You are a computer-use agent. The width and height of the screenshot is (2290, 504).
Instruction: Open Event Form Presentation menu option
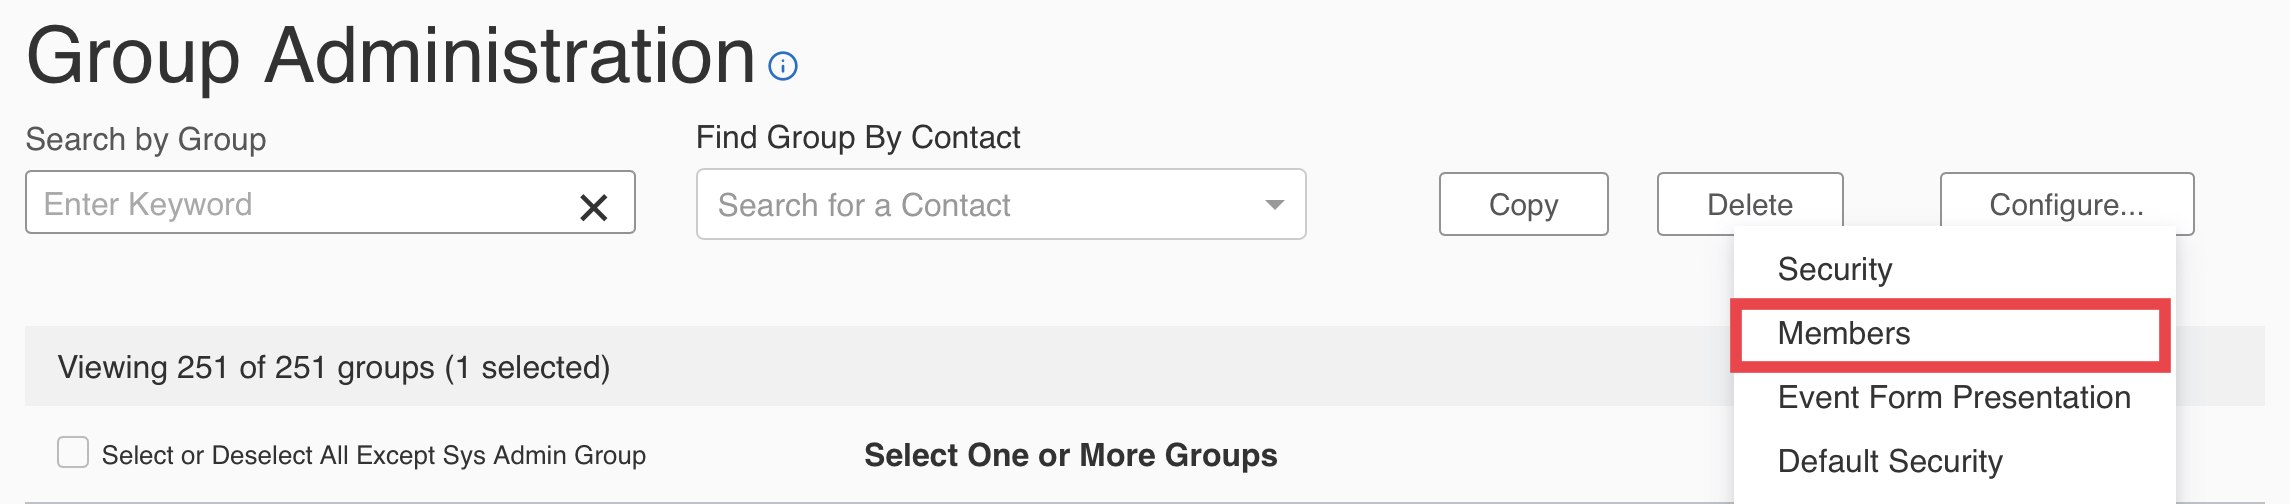pos(1953,397)
